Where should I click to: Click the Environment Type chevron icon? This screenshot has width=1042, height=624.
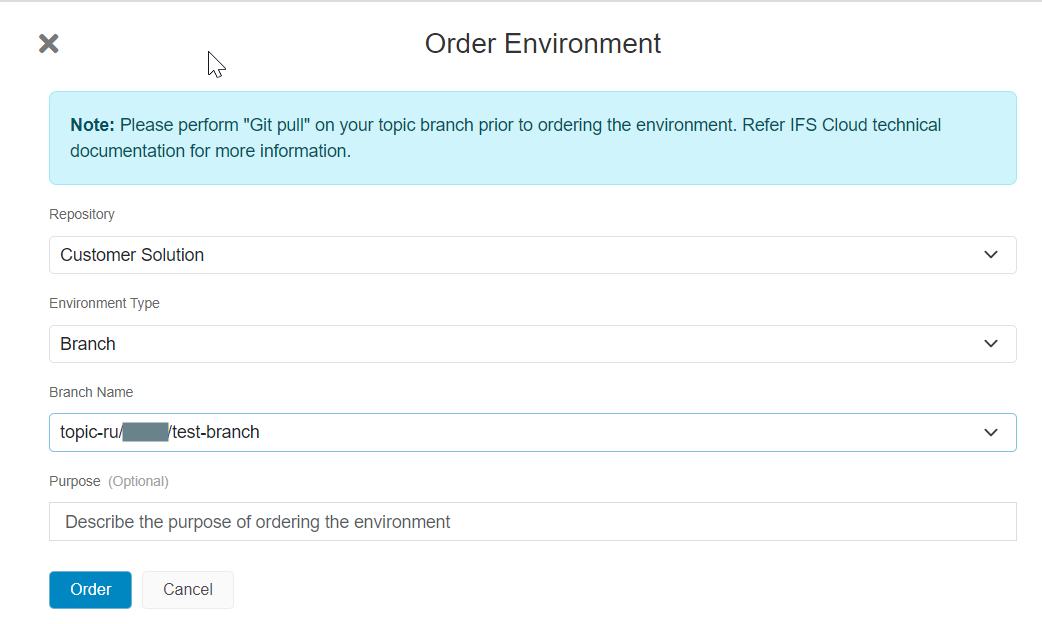click(990, 343)
